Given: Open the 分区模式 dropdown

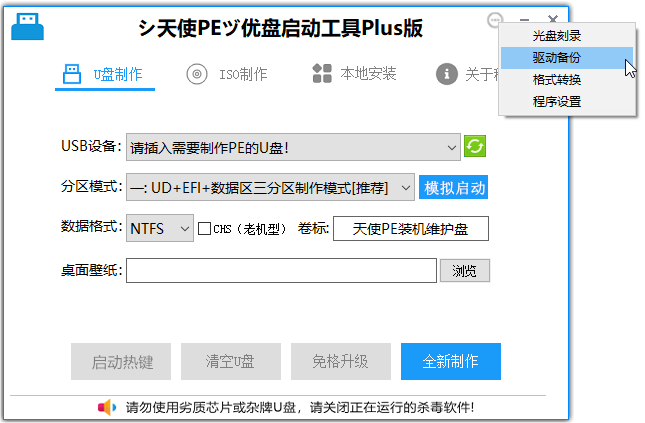Looking at the screenshot, I should click(270, 187).
